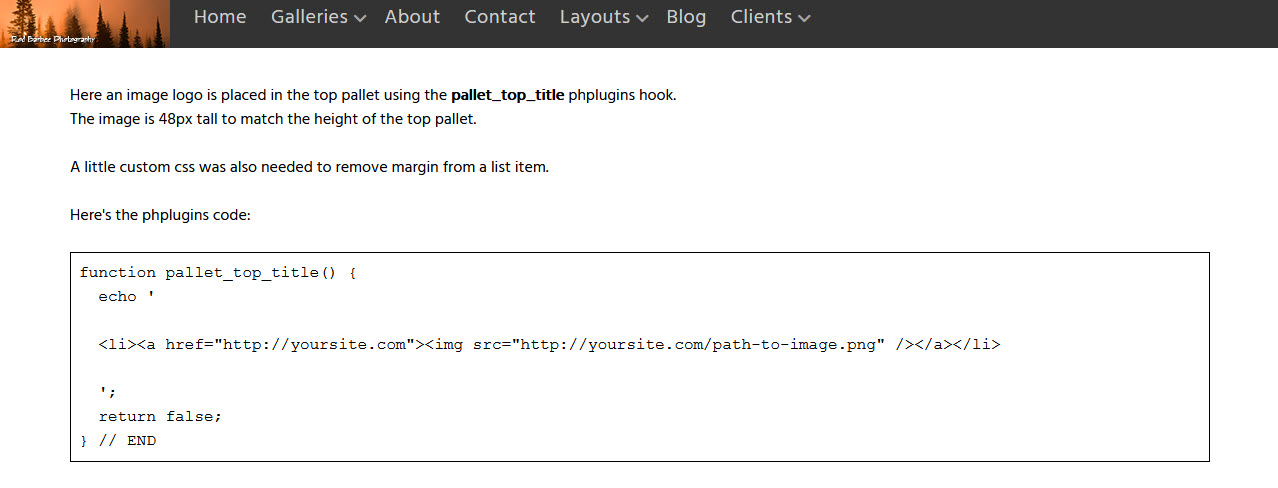This screenshot has height=488, width=1278.
Task: Click the Galleries menu label
Action: pyautogui.click(x=309, y=17)
